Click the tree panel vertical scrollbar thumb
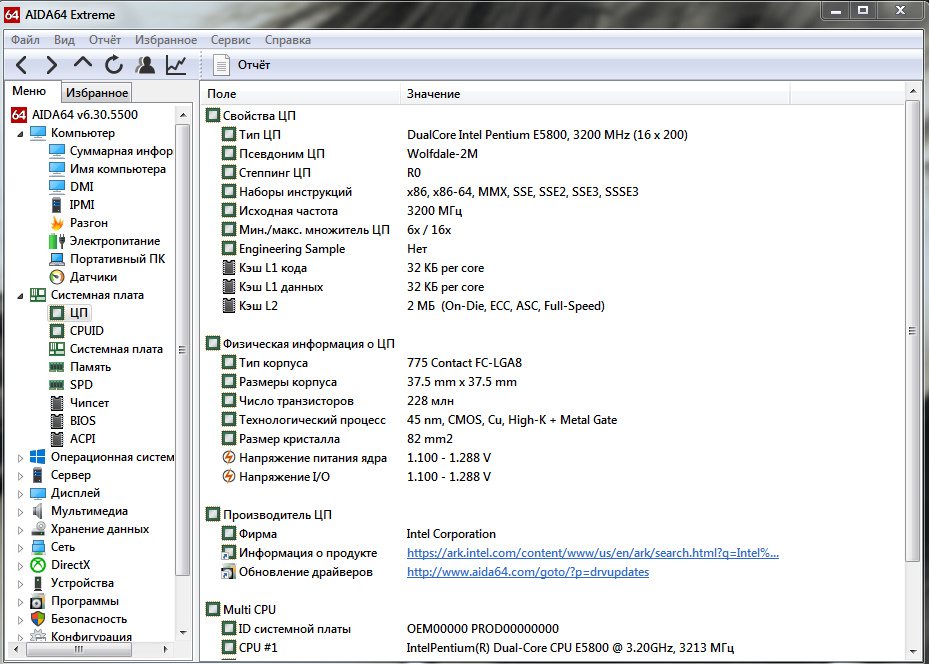This screenshot has height=664, width=929. (182, 349)
